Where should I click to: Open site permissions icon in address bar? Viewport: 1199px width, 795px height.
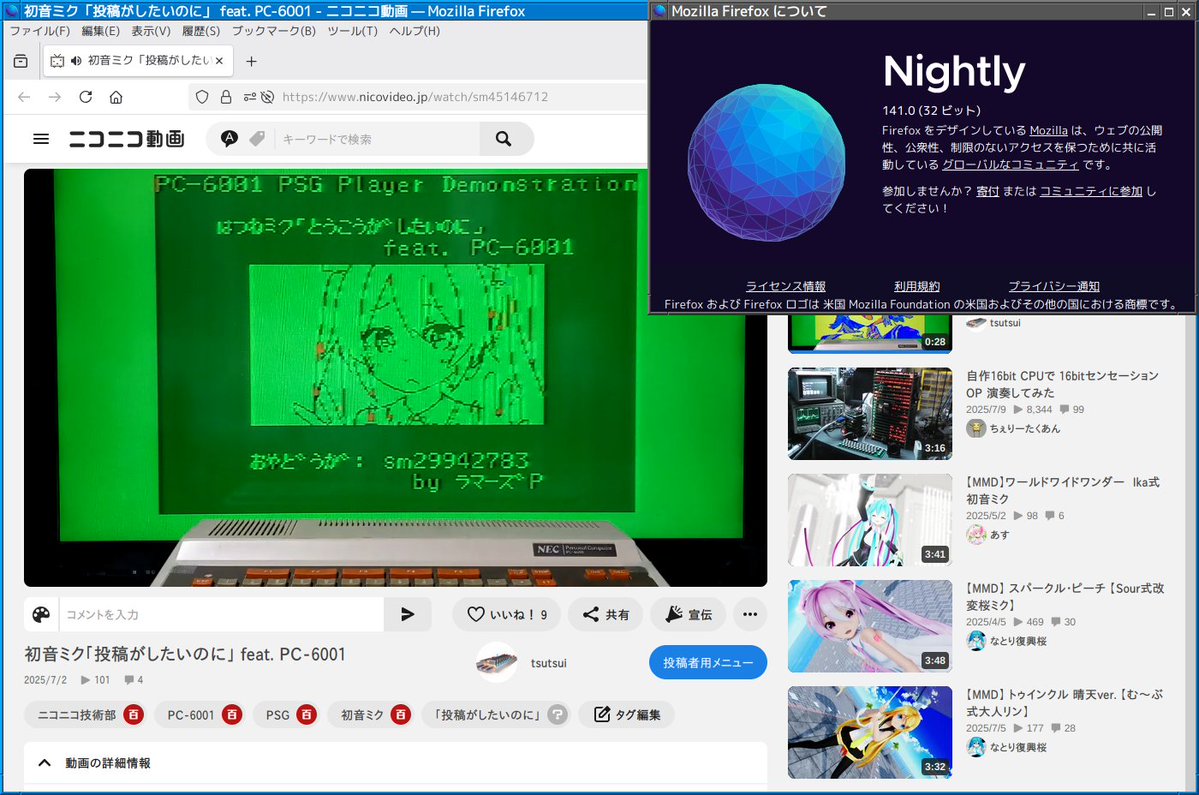[250, 97]
